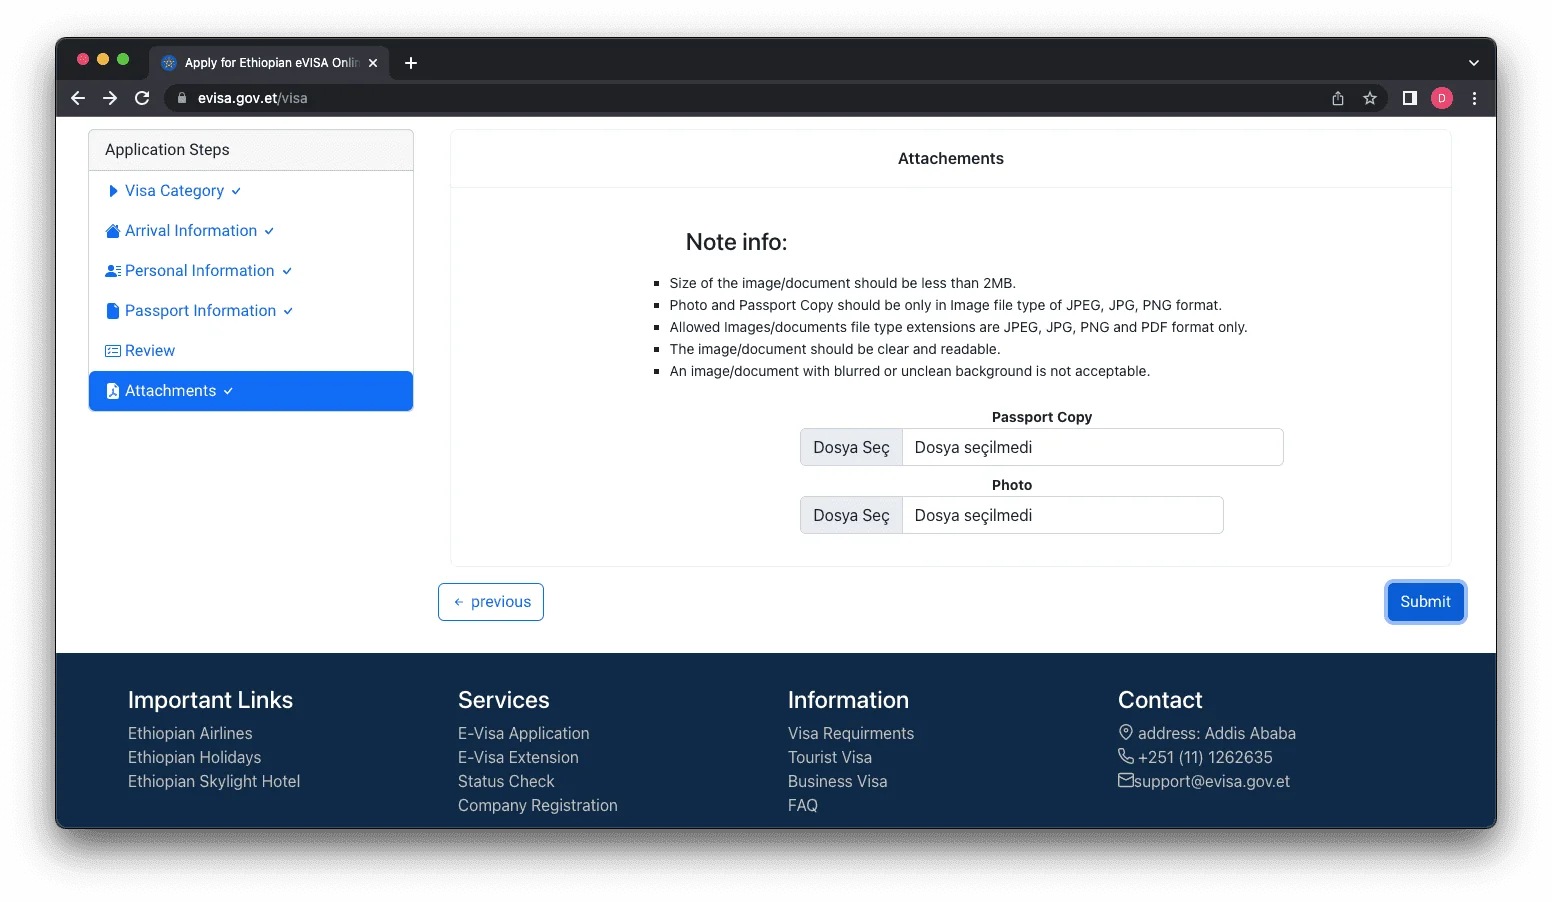The width and height of the screenshot is (1552, 902).
Task: Open the Passport Information step
Action: tap(200, 311)
